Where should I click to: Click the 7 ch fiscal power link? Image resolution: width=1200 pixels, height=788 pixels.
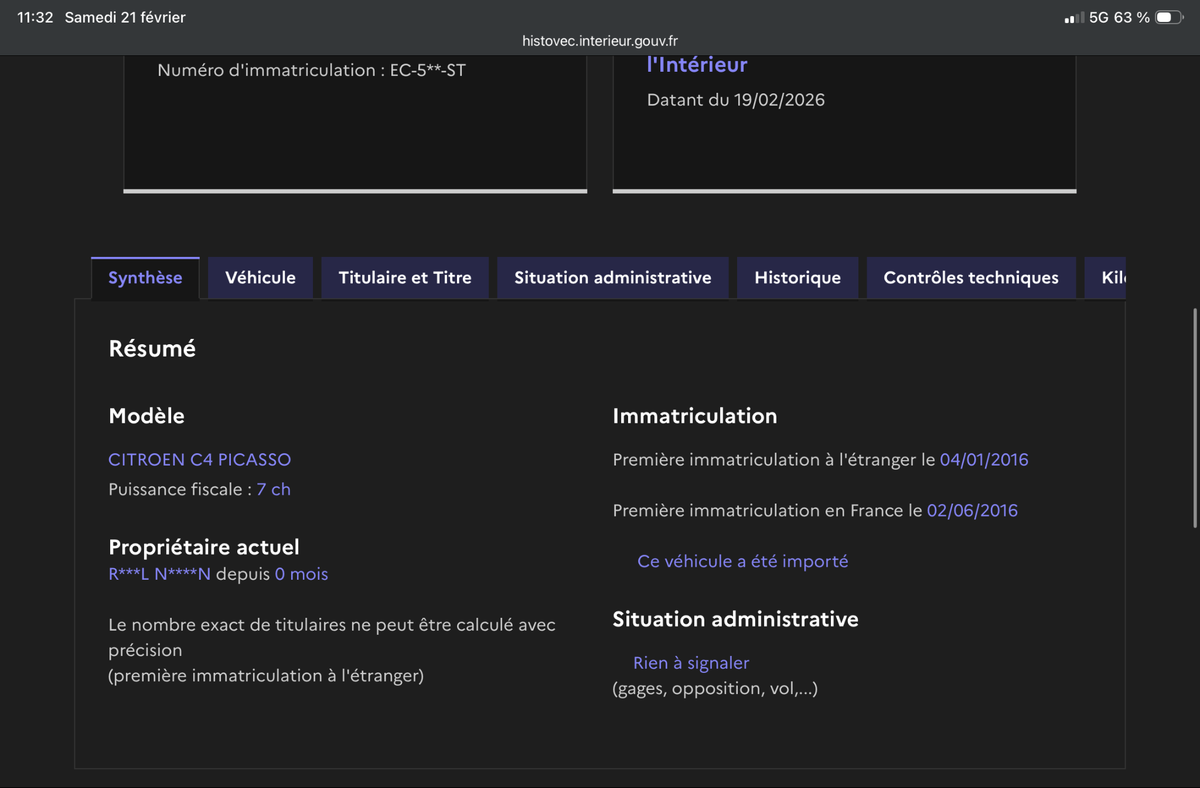pos(273,489)
